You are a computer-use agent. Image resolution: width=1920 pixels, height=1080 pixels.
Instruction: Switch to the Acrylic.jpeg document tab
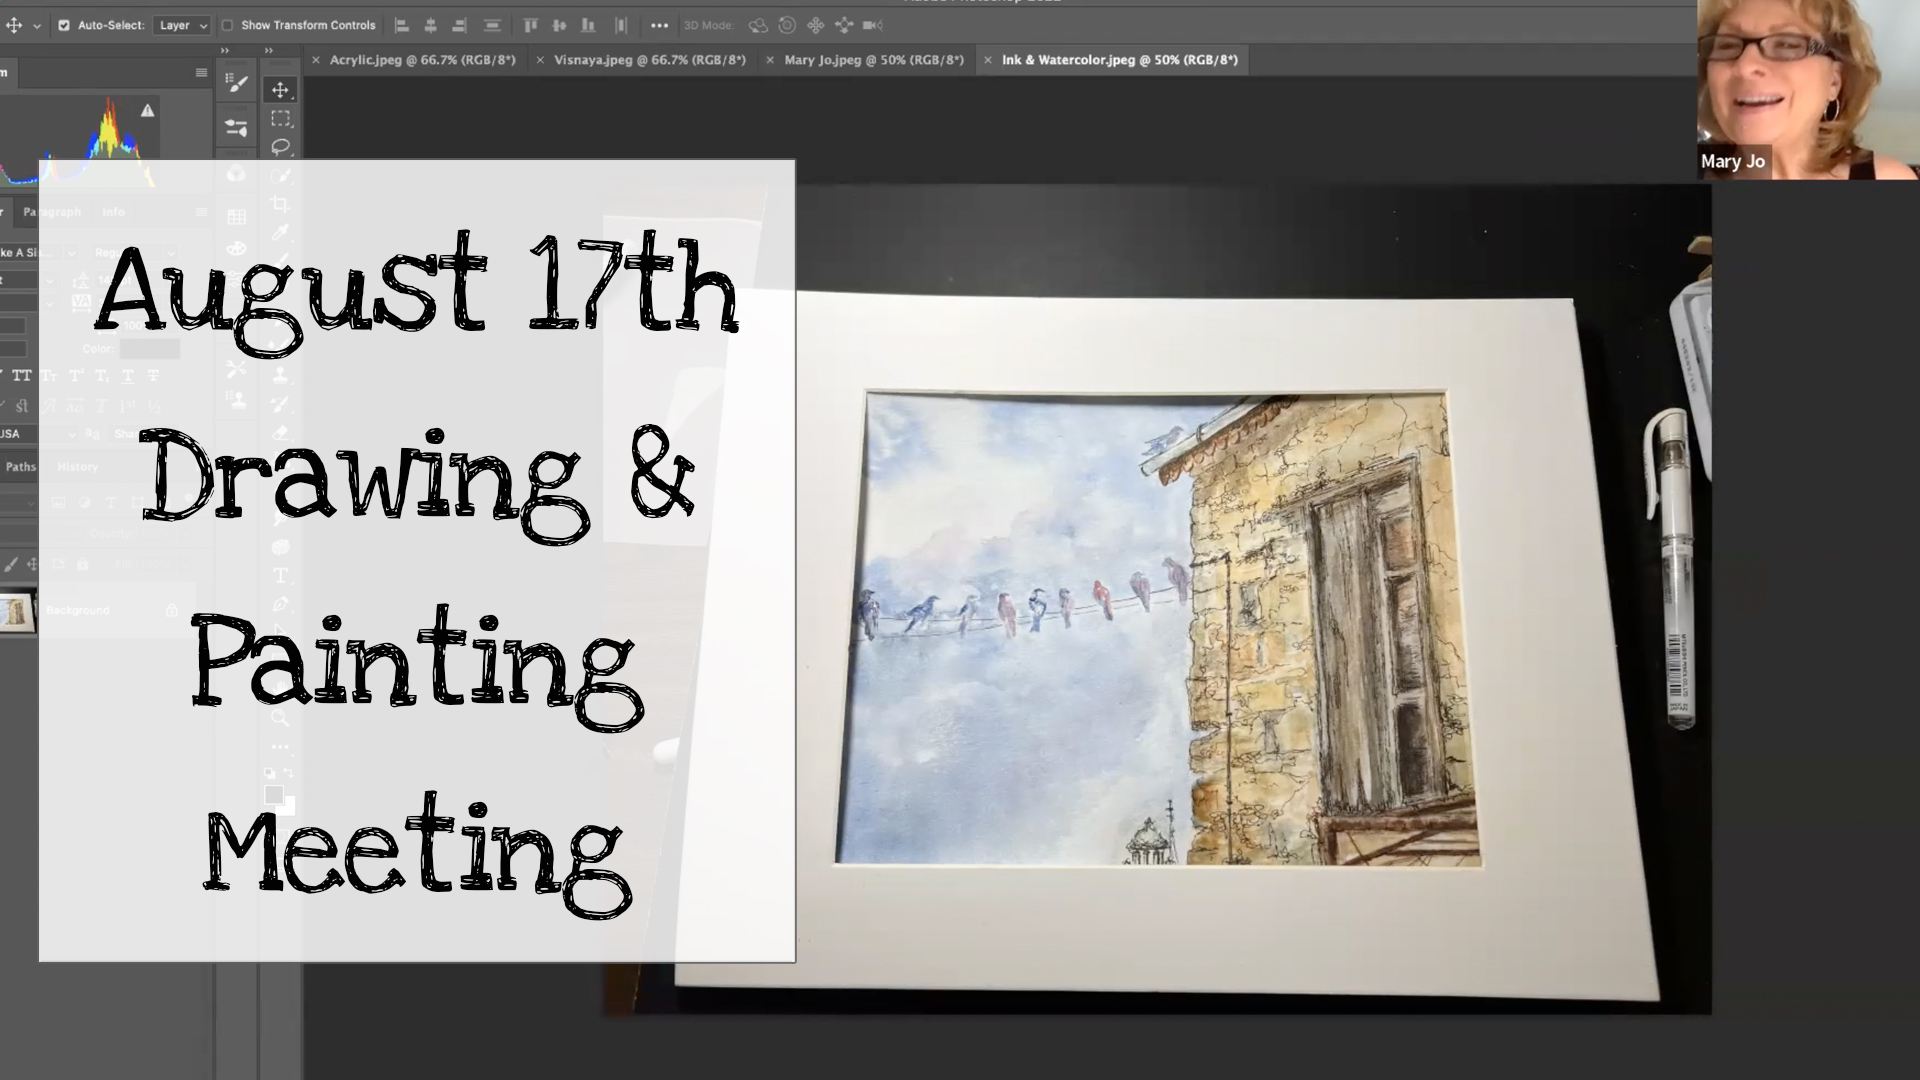(423, 60)
